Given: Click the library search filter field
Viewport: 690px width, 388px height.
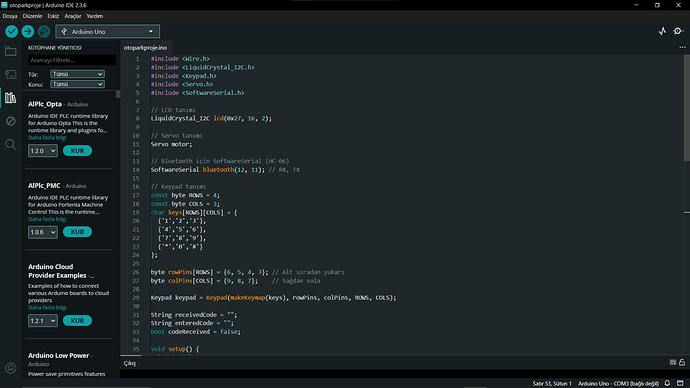Looking at the screenshot, I should coord(72,60).
